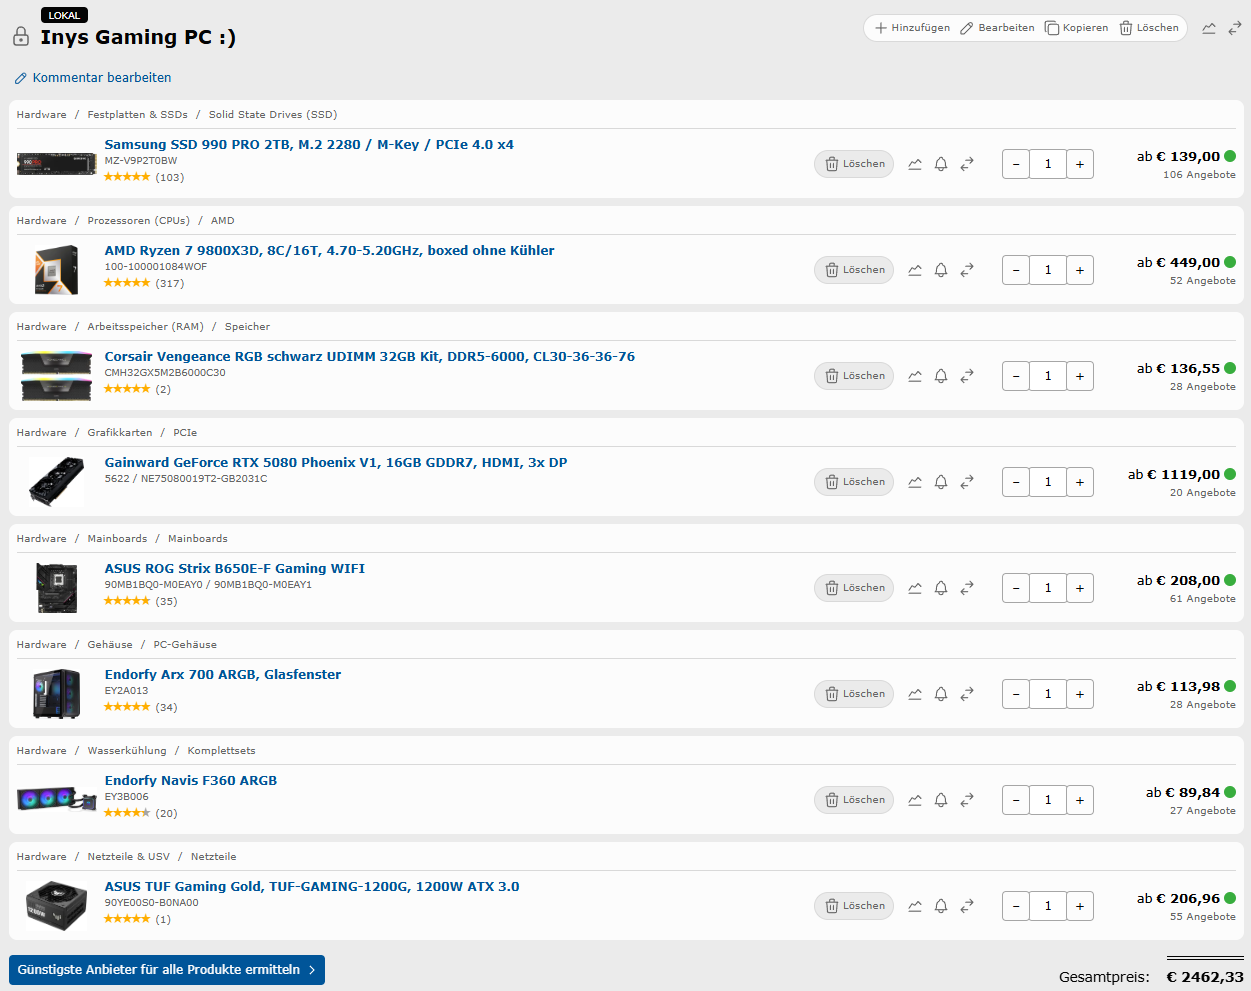
Task: Click Löschen in the top wishlist toolbar
Action: pyautogui.click(x=1149, y=28)
